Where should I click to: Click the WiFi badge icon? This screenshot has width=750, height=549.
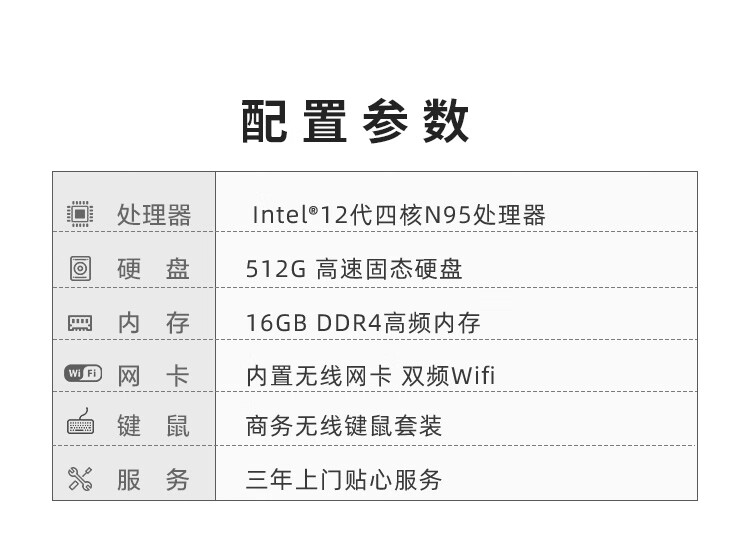coord(83,374)
